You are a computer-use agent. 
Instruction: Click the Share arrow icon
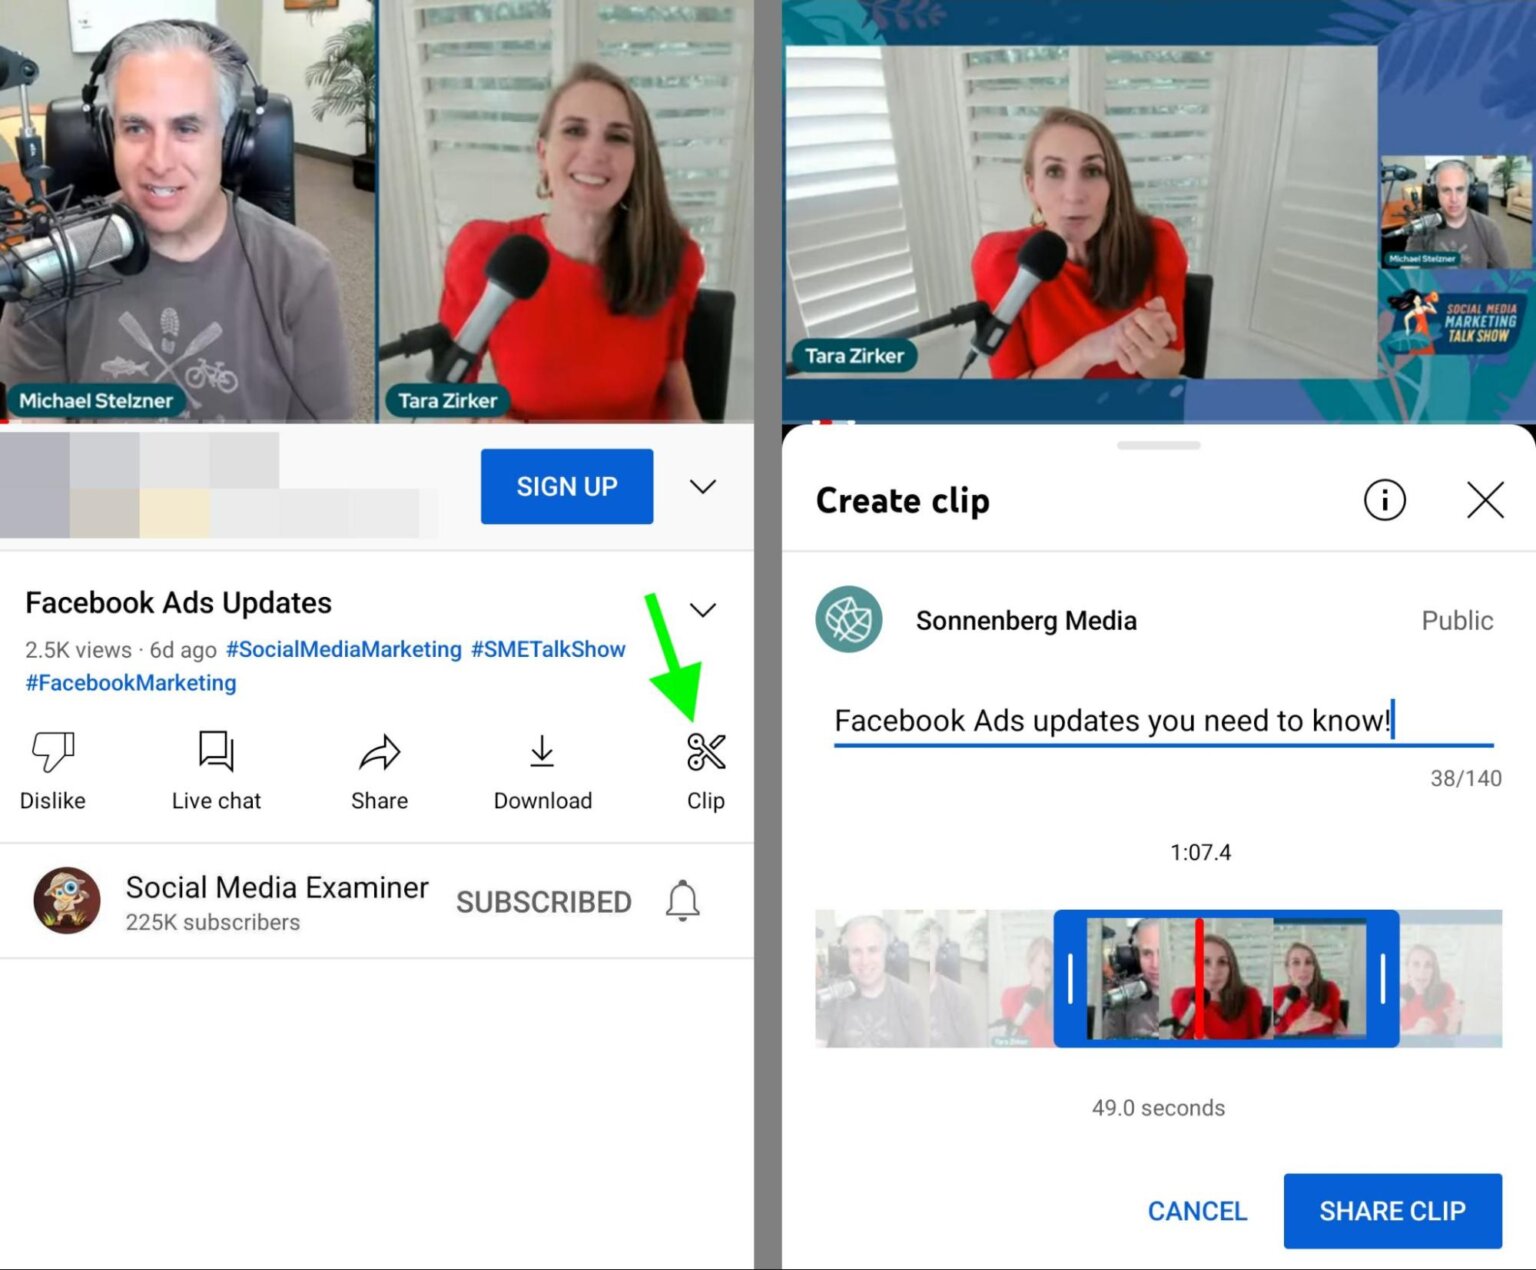click(x=379, y=751)
